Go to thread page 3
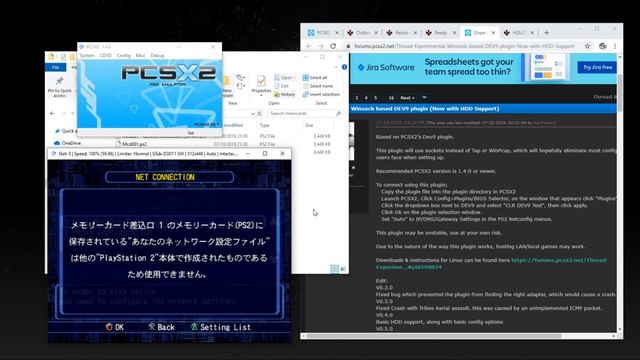This screenshot has width=640, height=360. pyautogui.click(x=356, y=98)
